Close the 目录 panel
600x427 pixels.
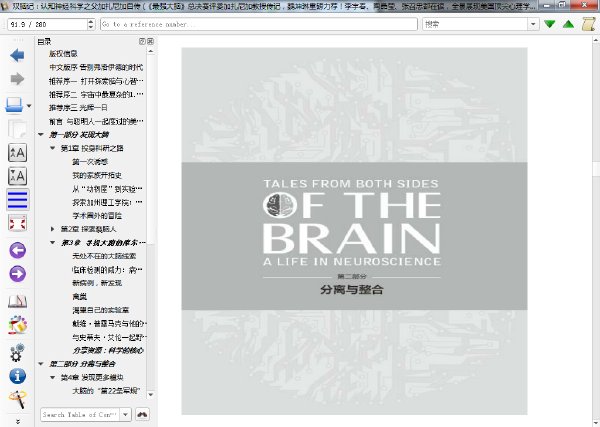150,41
